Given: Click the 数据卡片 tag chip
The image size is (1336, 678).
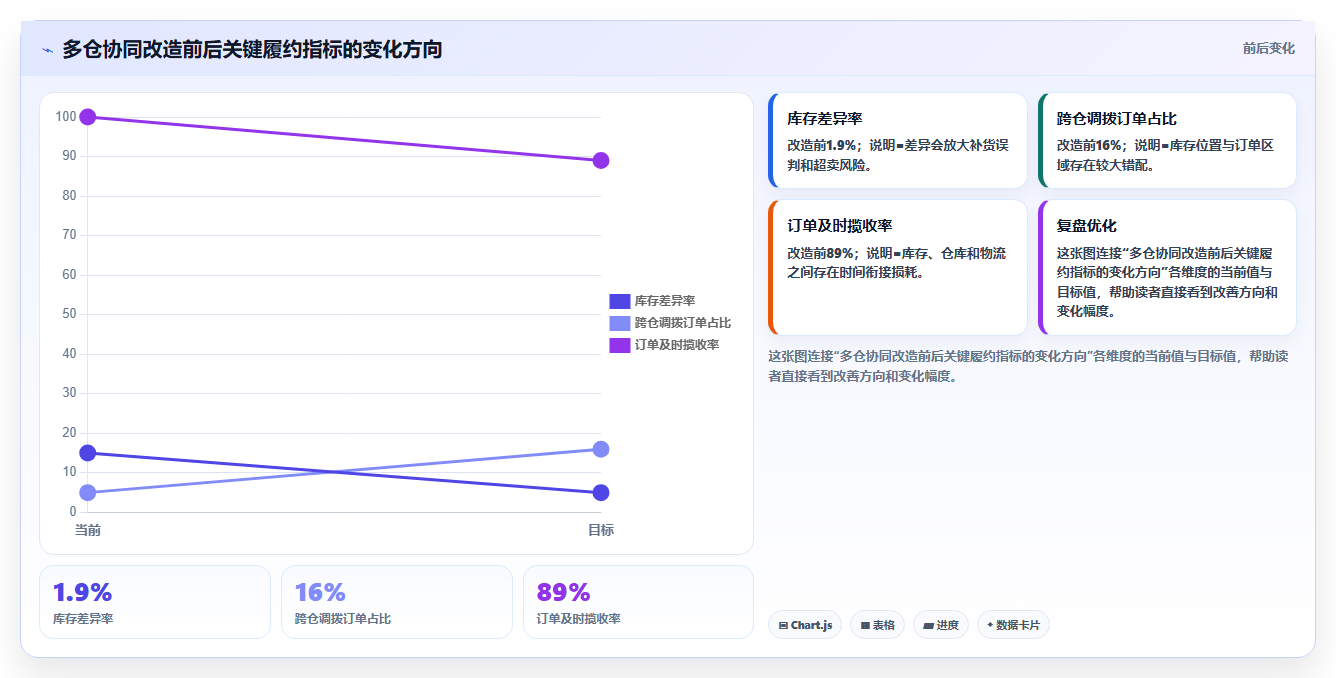Looking at the screenshot, I should 1013,625.
